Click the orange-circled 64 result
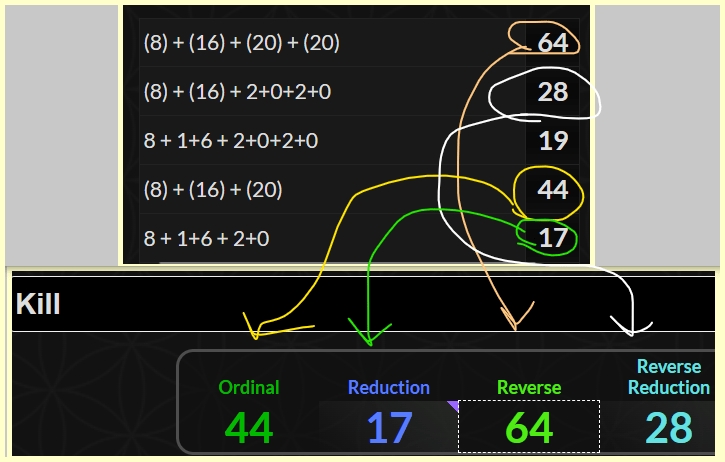Viewport: 725px width, 462px height. [553, 43]
